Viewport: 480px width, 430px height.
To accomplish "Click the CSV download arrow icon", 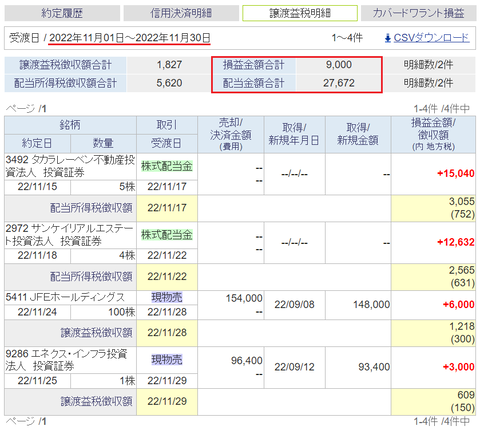I will [388, 38].
